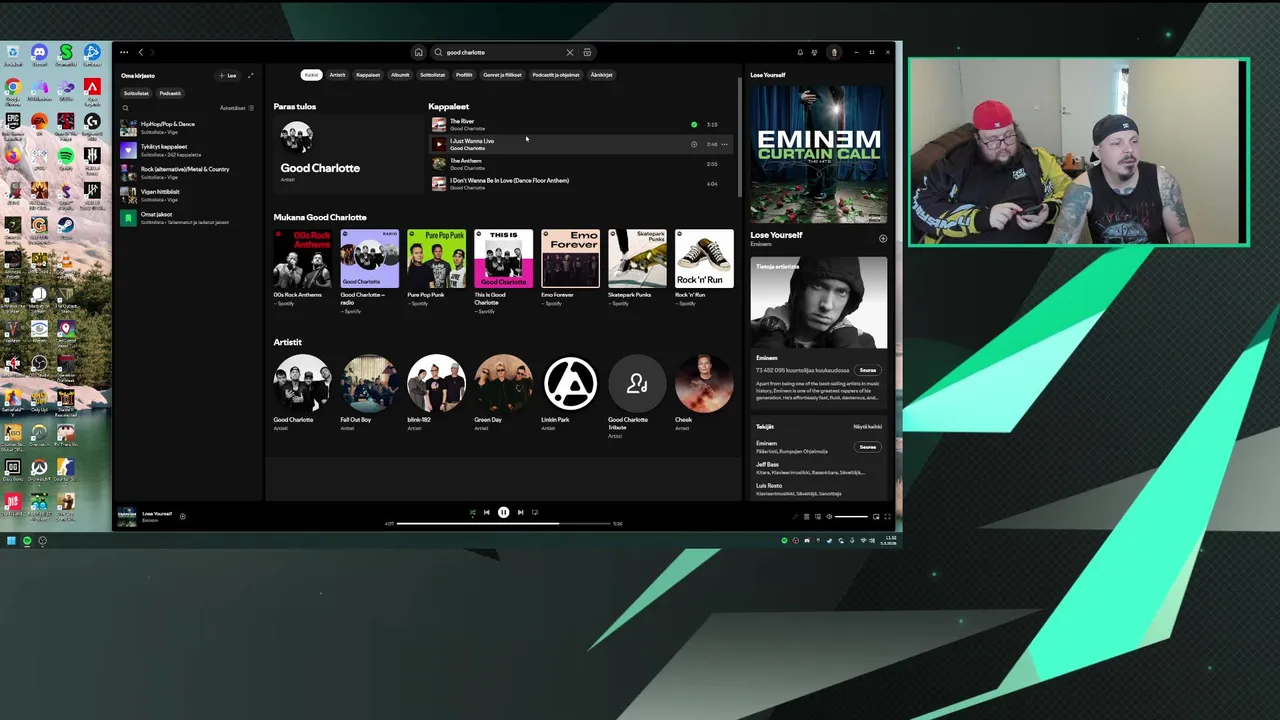This screenshot has height=720, width=1280.
Task: Open more options for I Just Wanna Live
Action: [724, 144]
